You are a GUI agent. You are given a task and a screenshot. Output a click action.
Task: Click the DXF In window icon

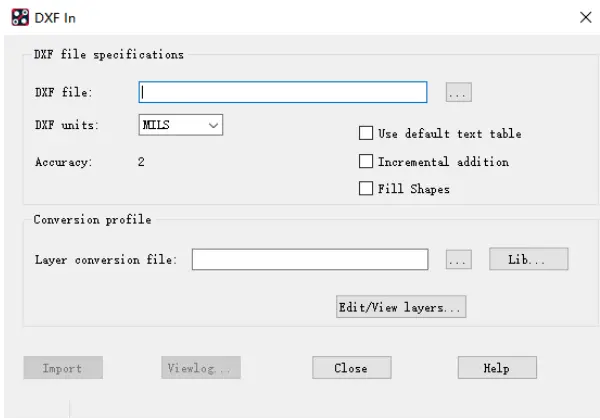tap(17, 17)
